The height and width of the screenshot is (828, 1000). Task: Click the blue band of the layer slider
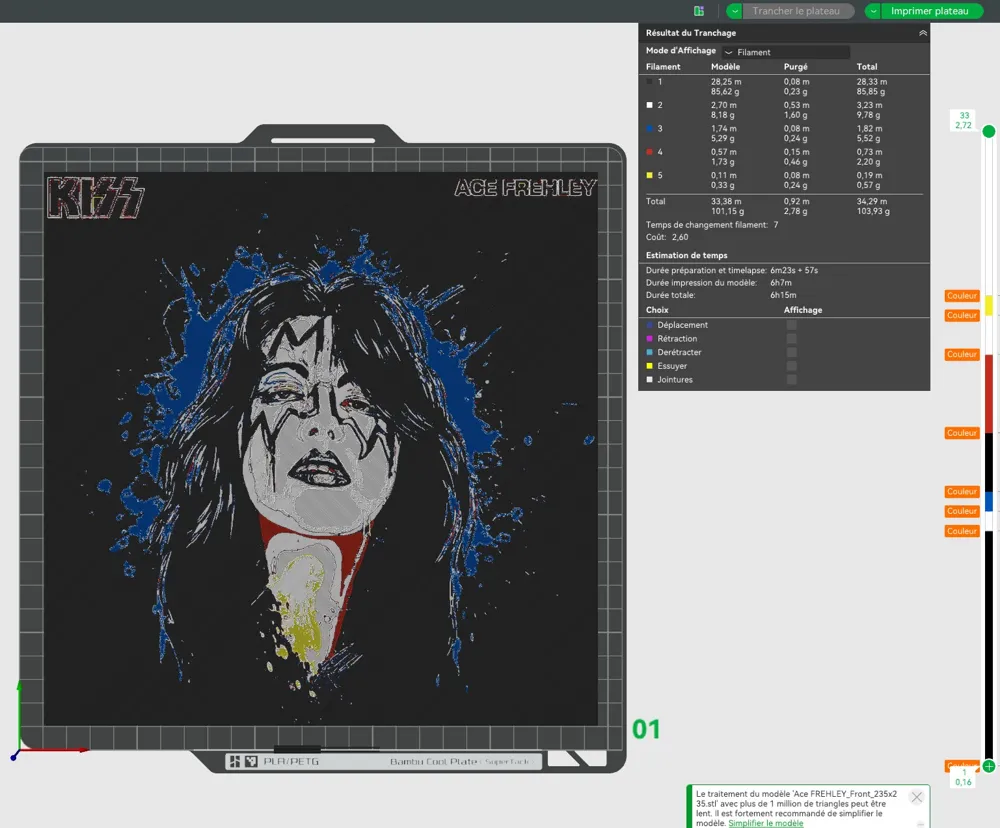989,501
